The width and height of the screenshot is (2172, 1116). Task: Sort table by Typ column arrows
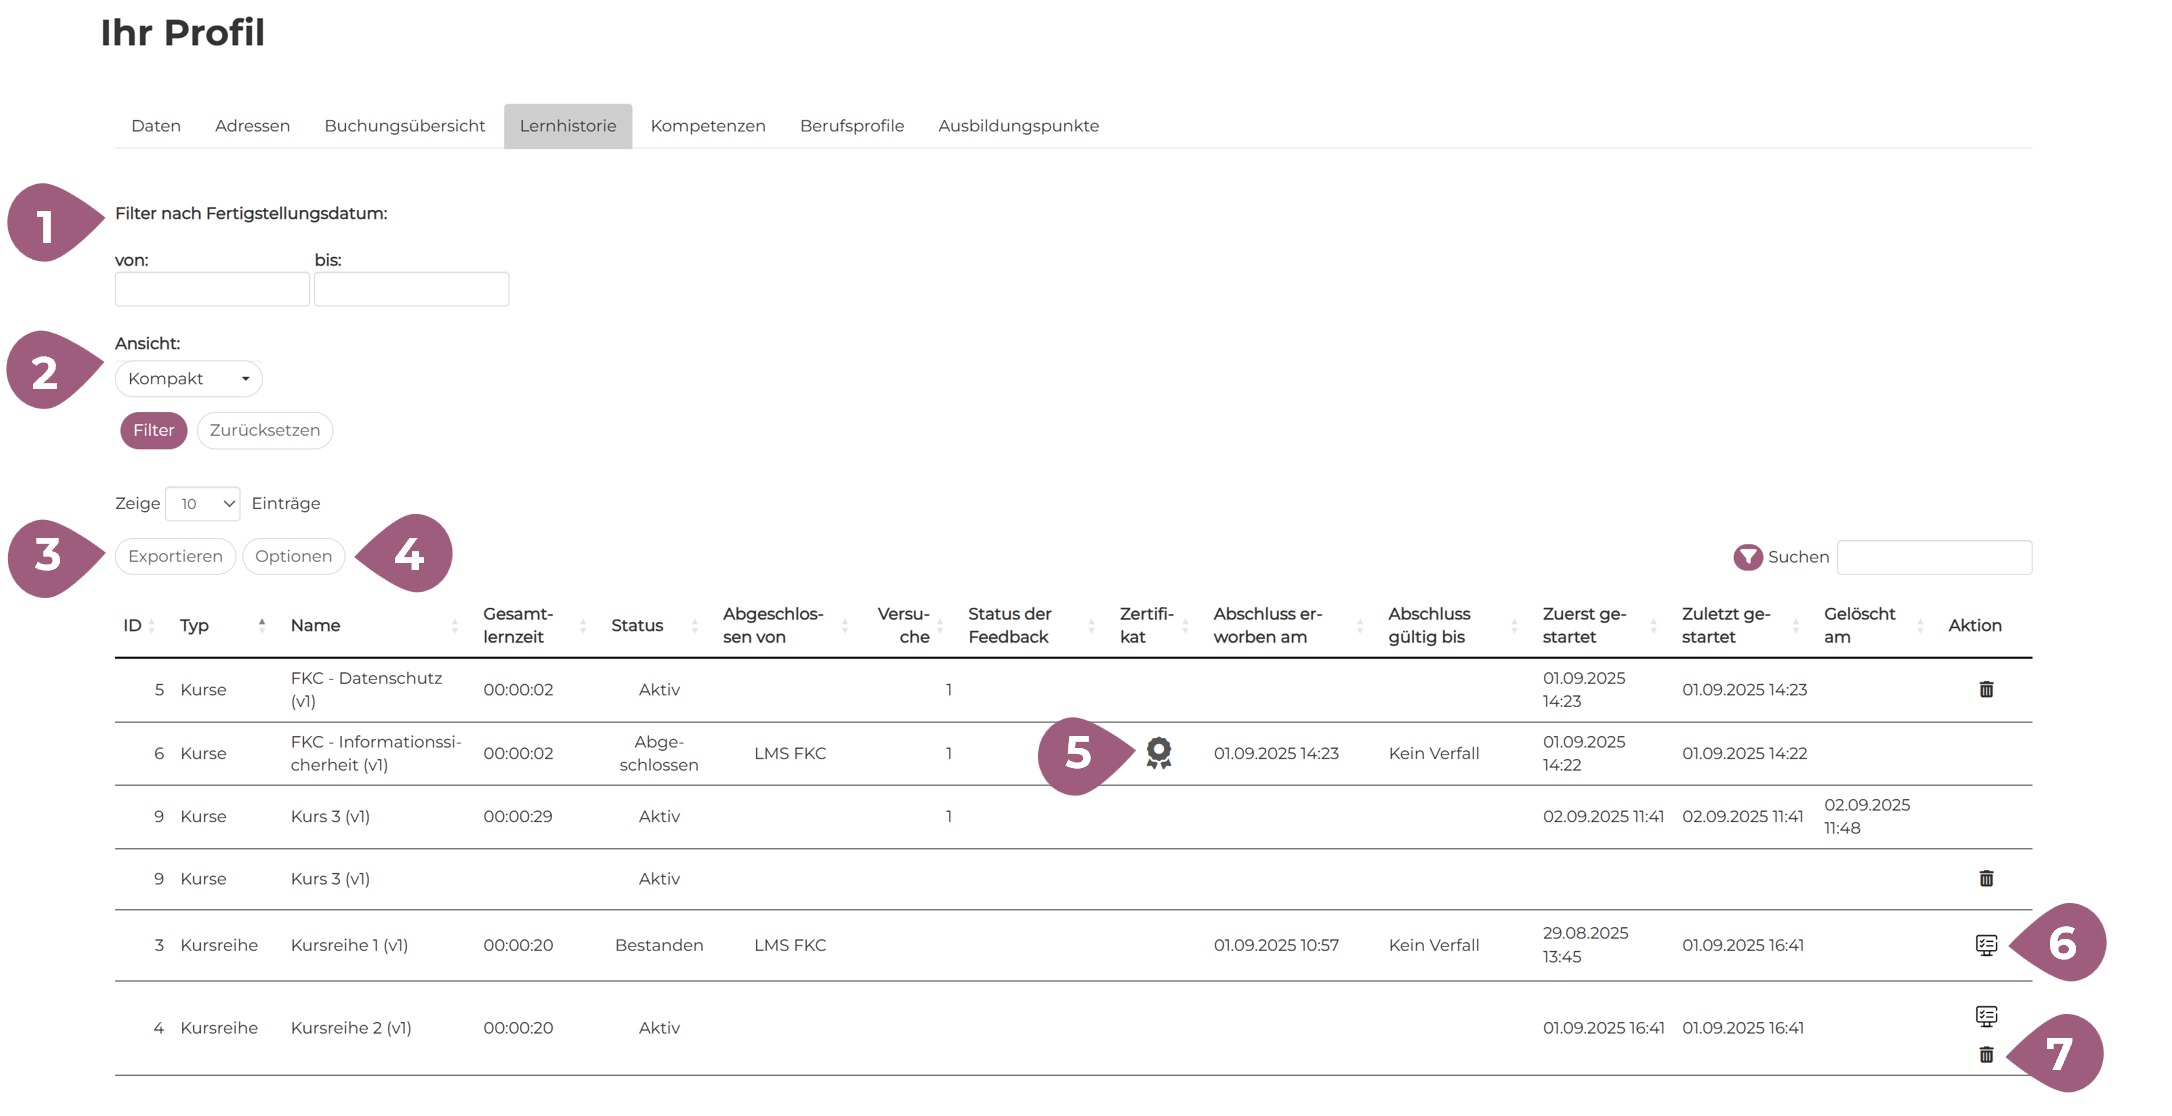pyautogui.click(x=262, y=625)
